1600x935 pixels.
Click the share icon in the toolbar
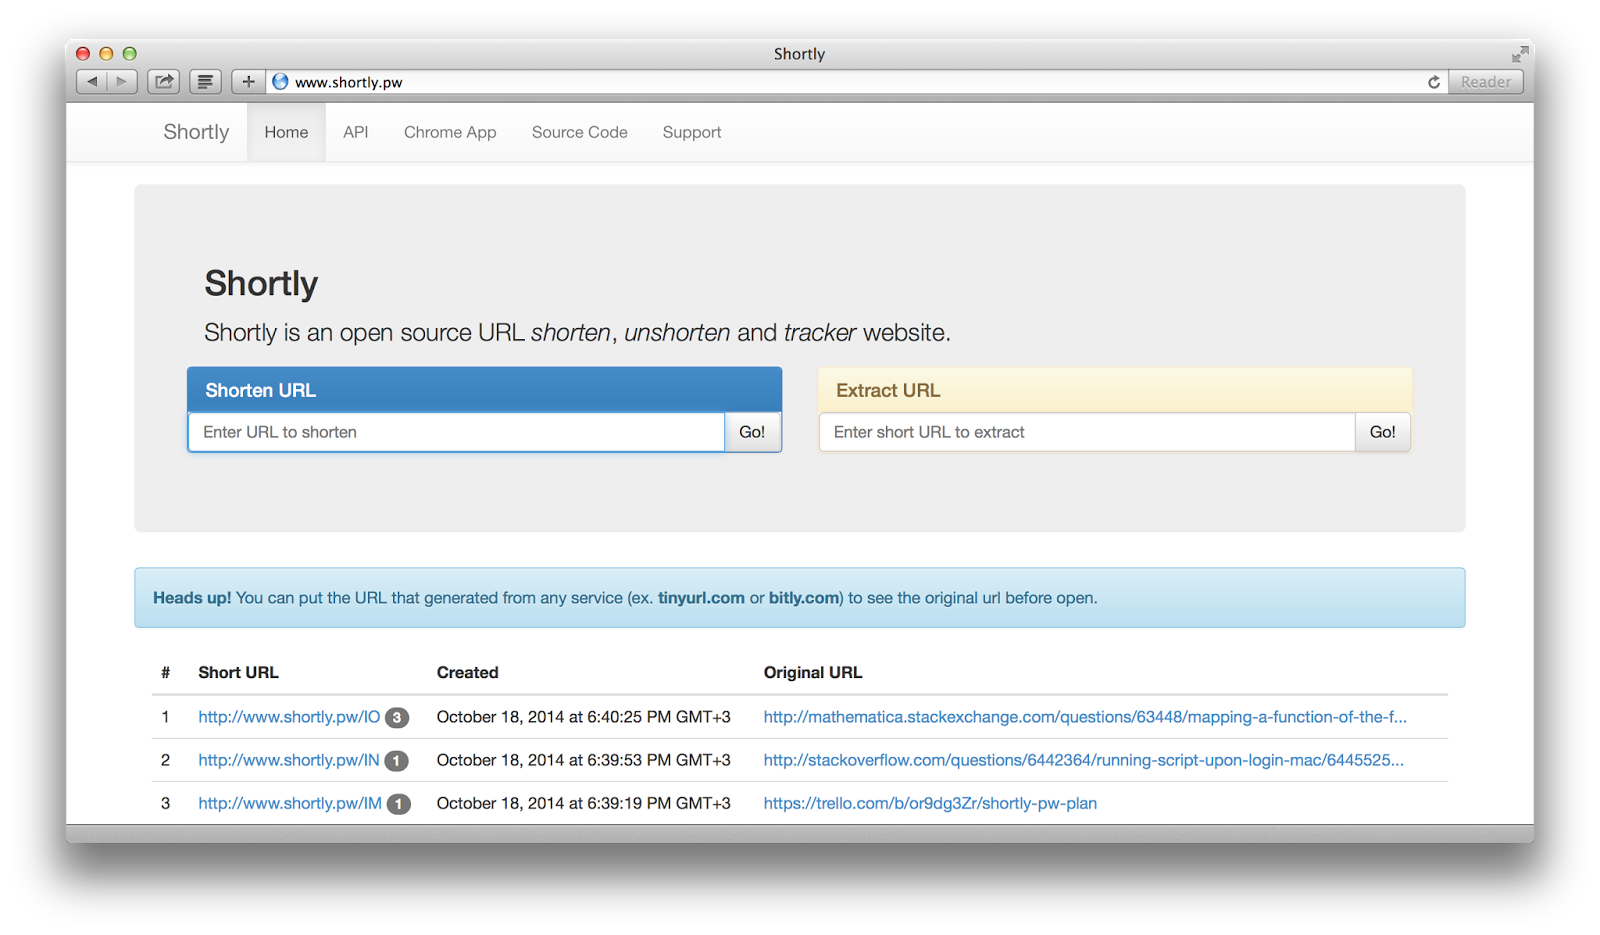[x=163, y=81]
